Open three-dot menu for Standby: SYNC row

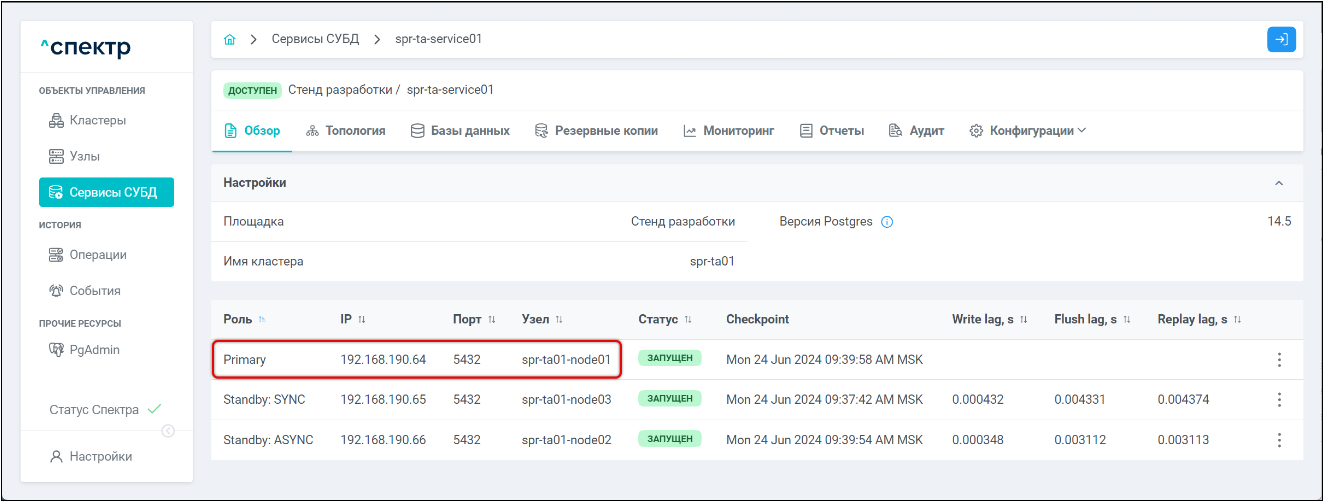click(x=1279, y=400)
